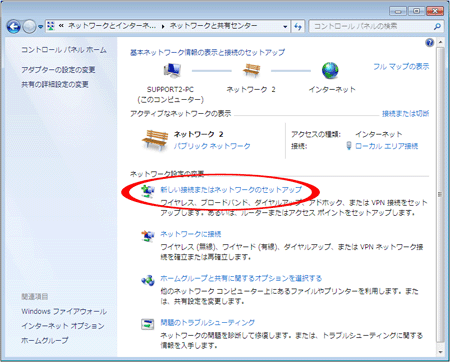Close the window
Screen dimensions: 450x362
coord(435,11)
